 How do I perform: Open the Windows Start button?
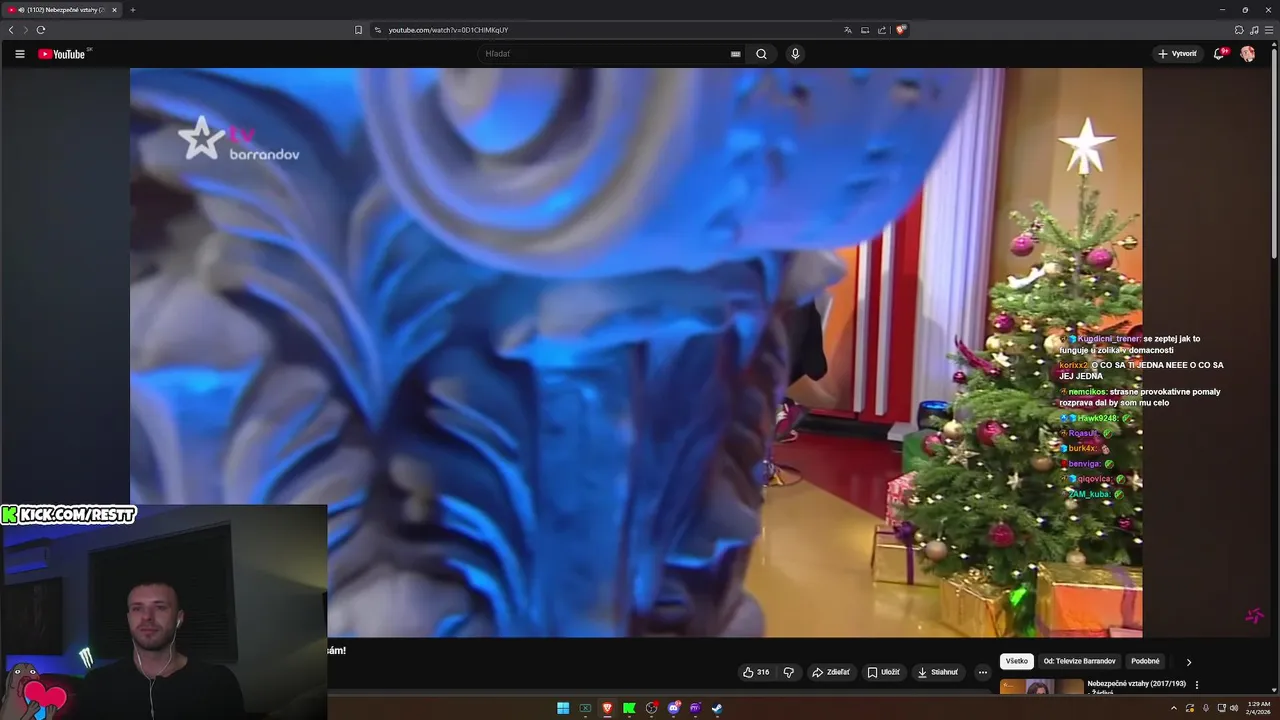563,708
